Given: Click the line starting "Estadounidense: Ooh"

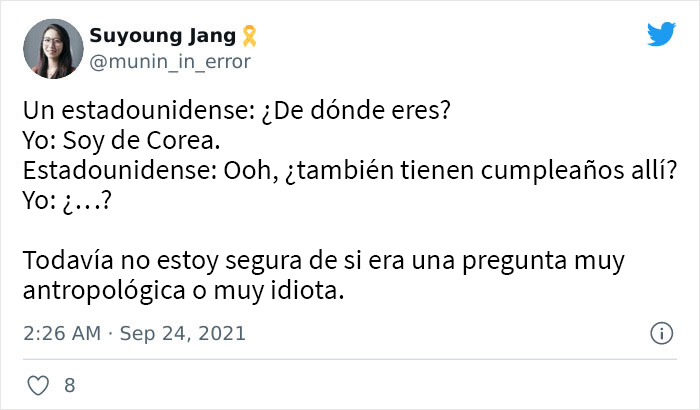Looking at the screenshot, I should [x=309, y=164].
